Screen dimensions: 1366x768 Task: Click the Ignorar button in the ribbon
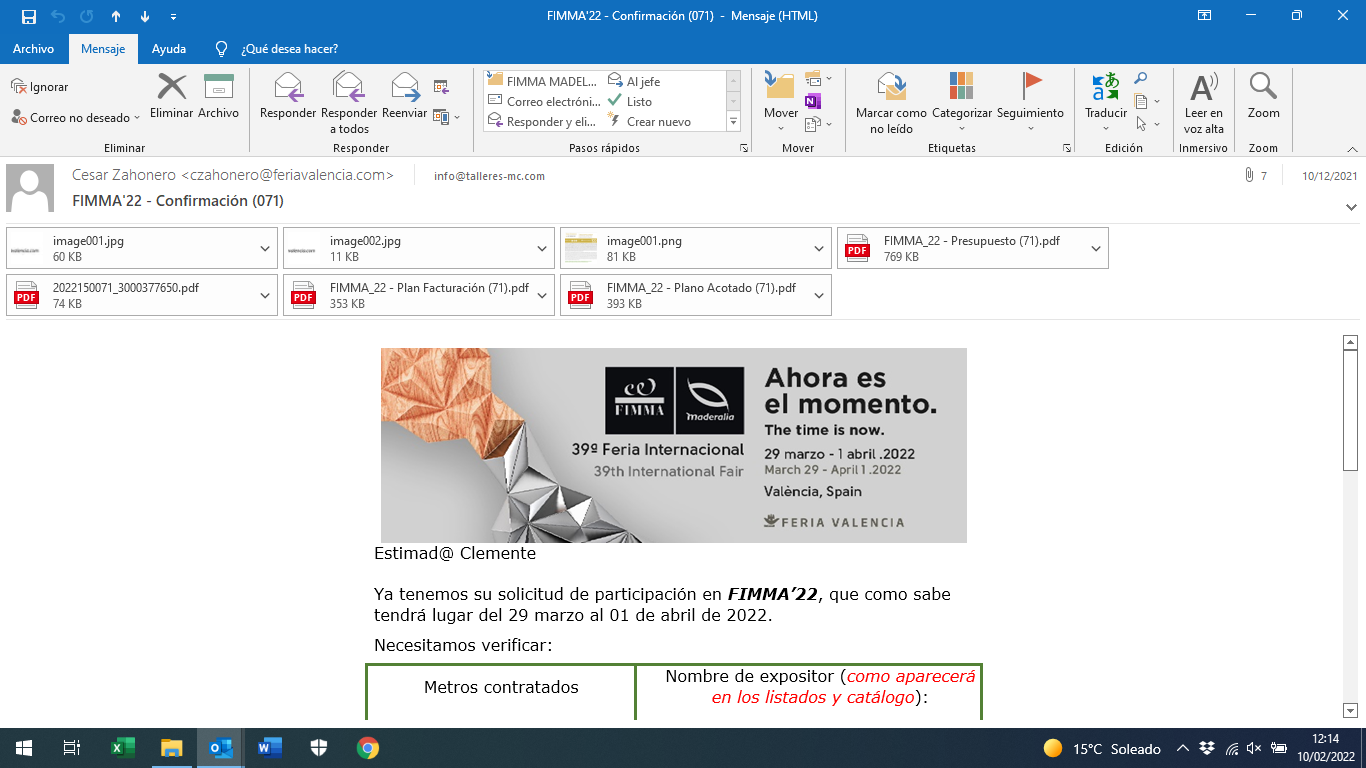pos(40,87)
